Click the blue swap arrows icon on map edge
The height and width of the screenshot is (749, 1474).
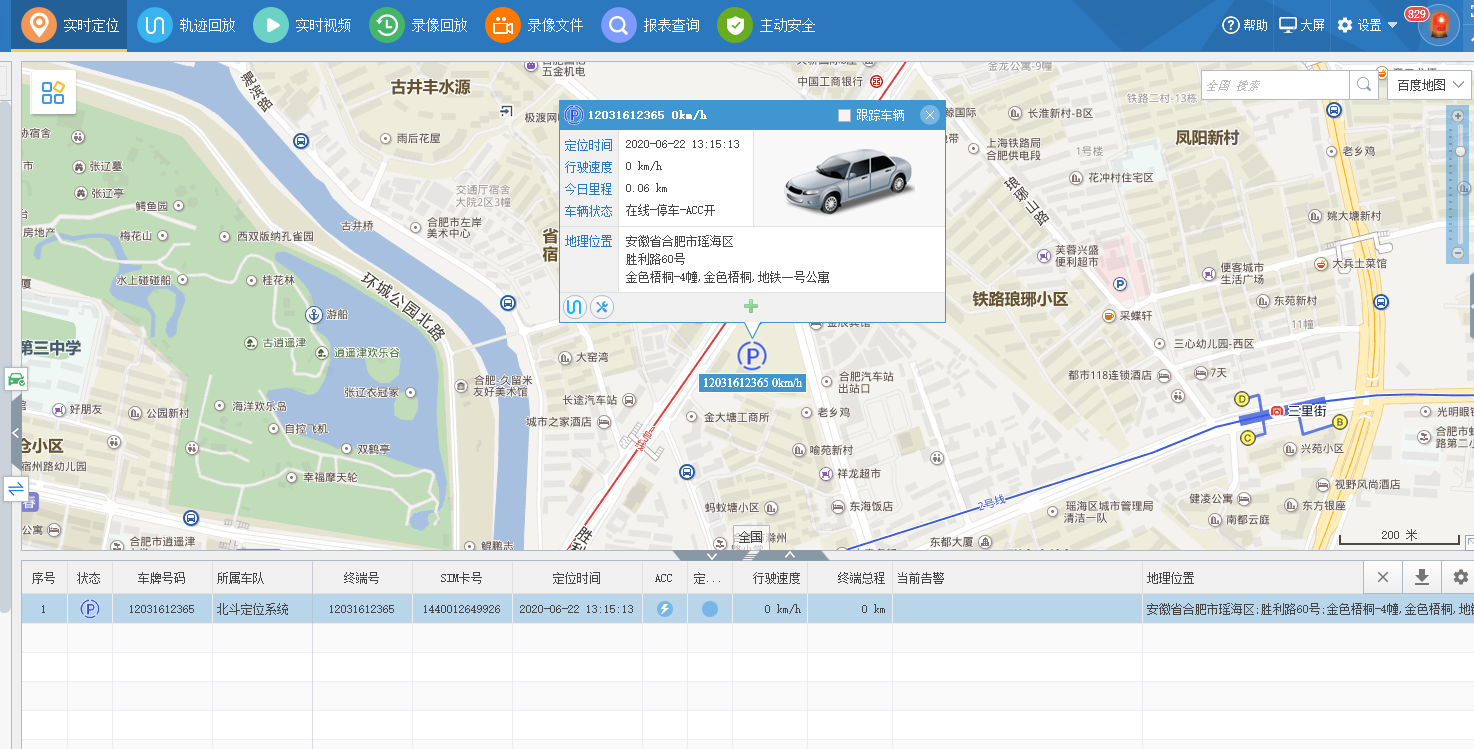tap(15, 489)
